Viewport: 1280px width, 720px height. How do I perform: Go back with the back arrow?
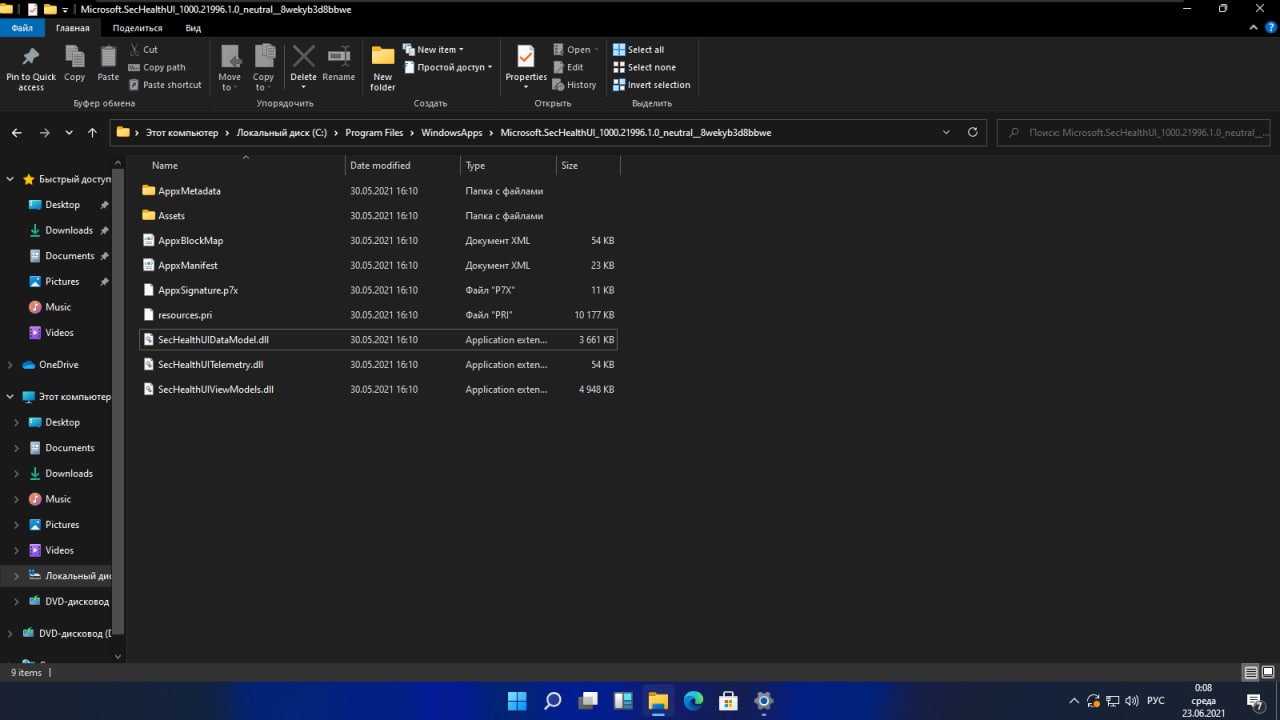[17, 132]
